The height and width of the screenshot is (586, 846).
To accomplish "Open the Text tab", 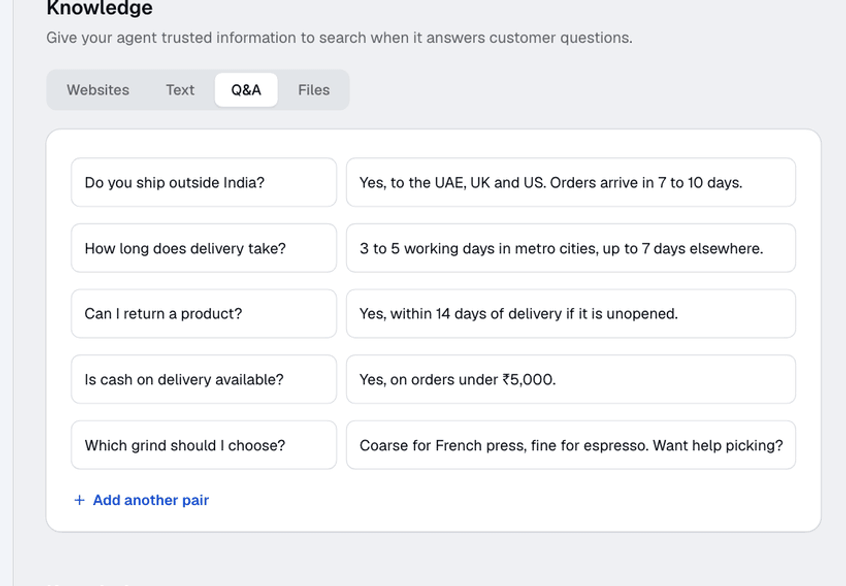I will [180, 90].
